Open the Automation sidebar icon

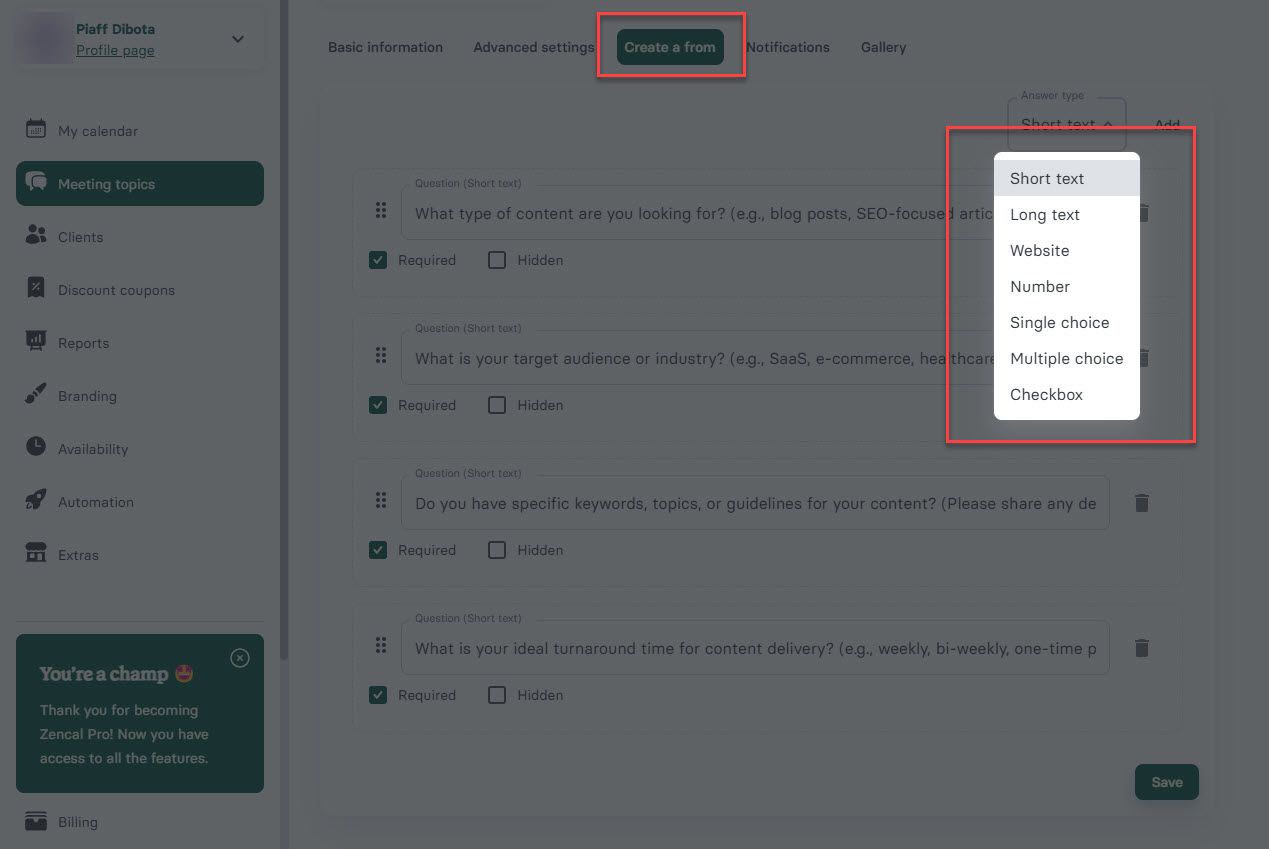click(x=36, y=502)
